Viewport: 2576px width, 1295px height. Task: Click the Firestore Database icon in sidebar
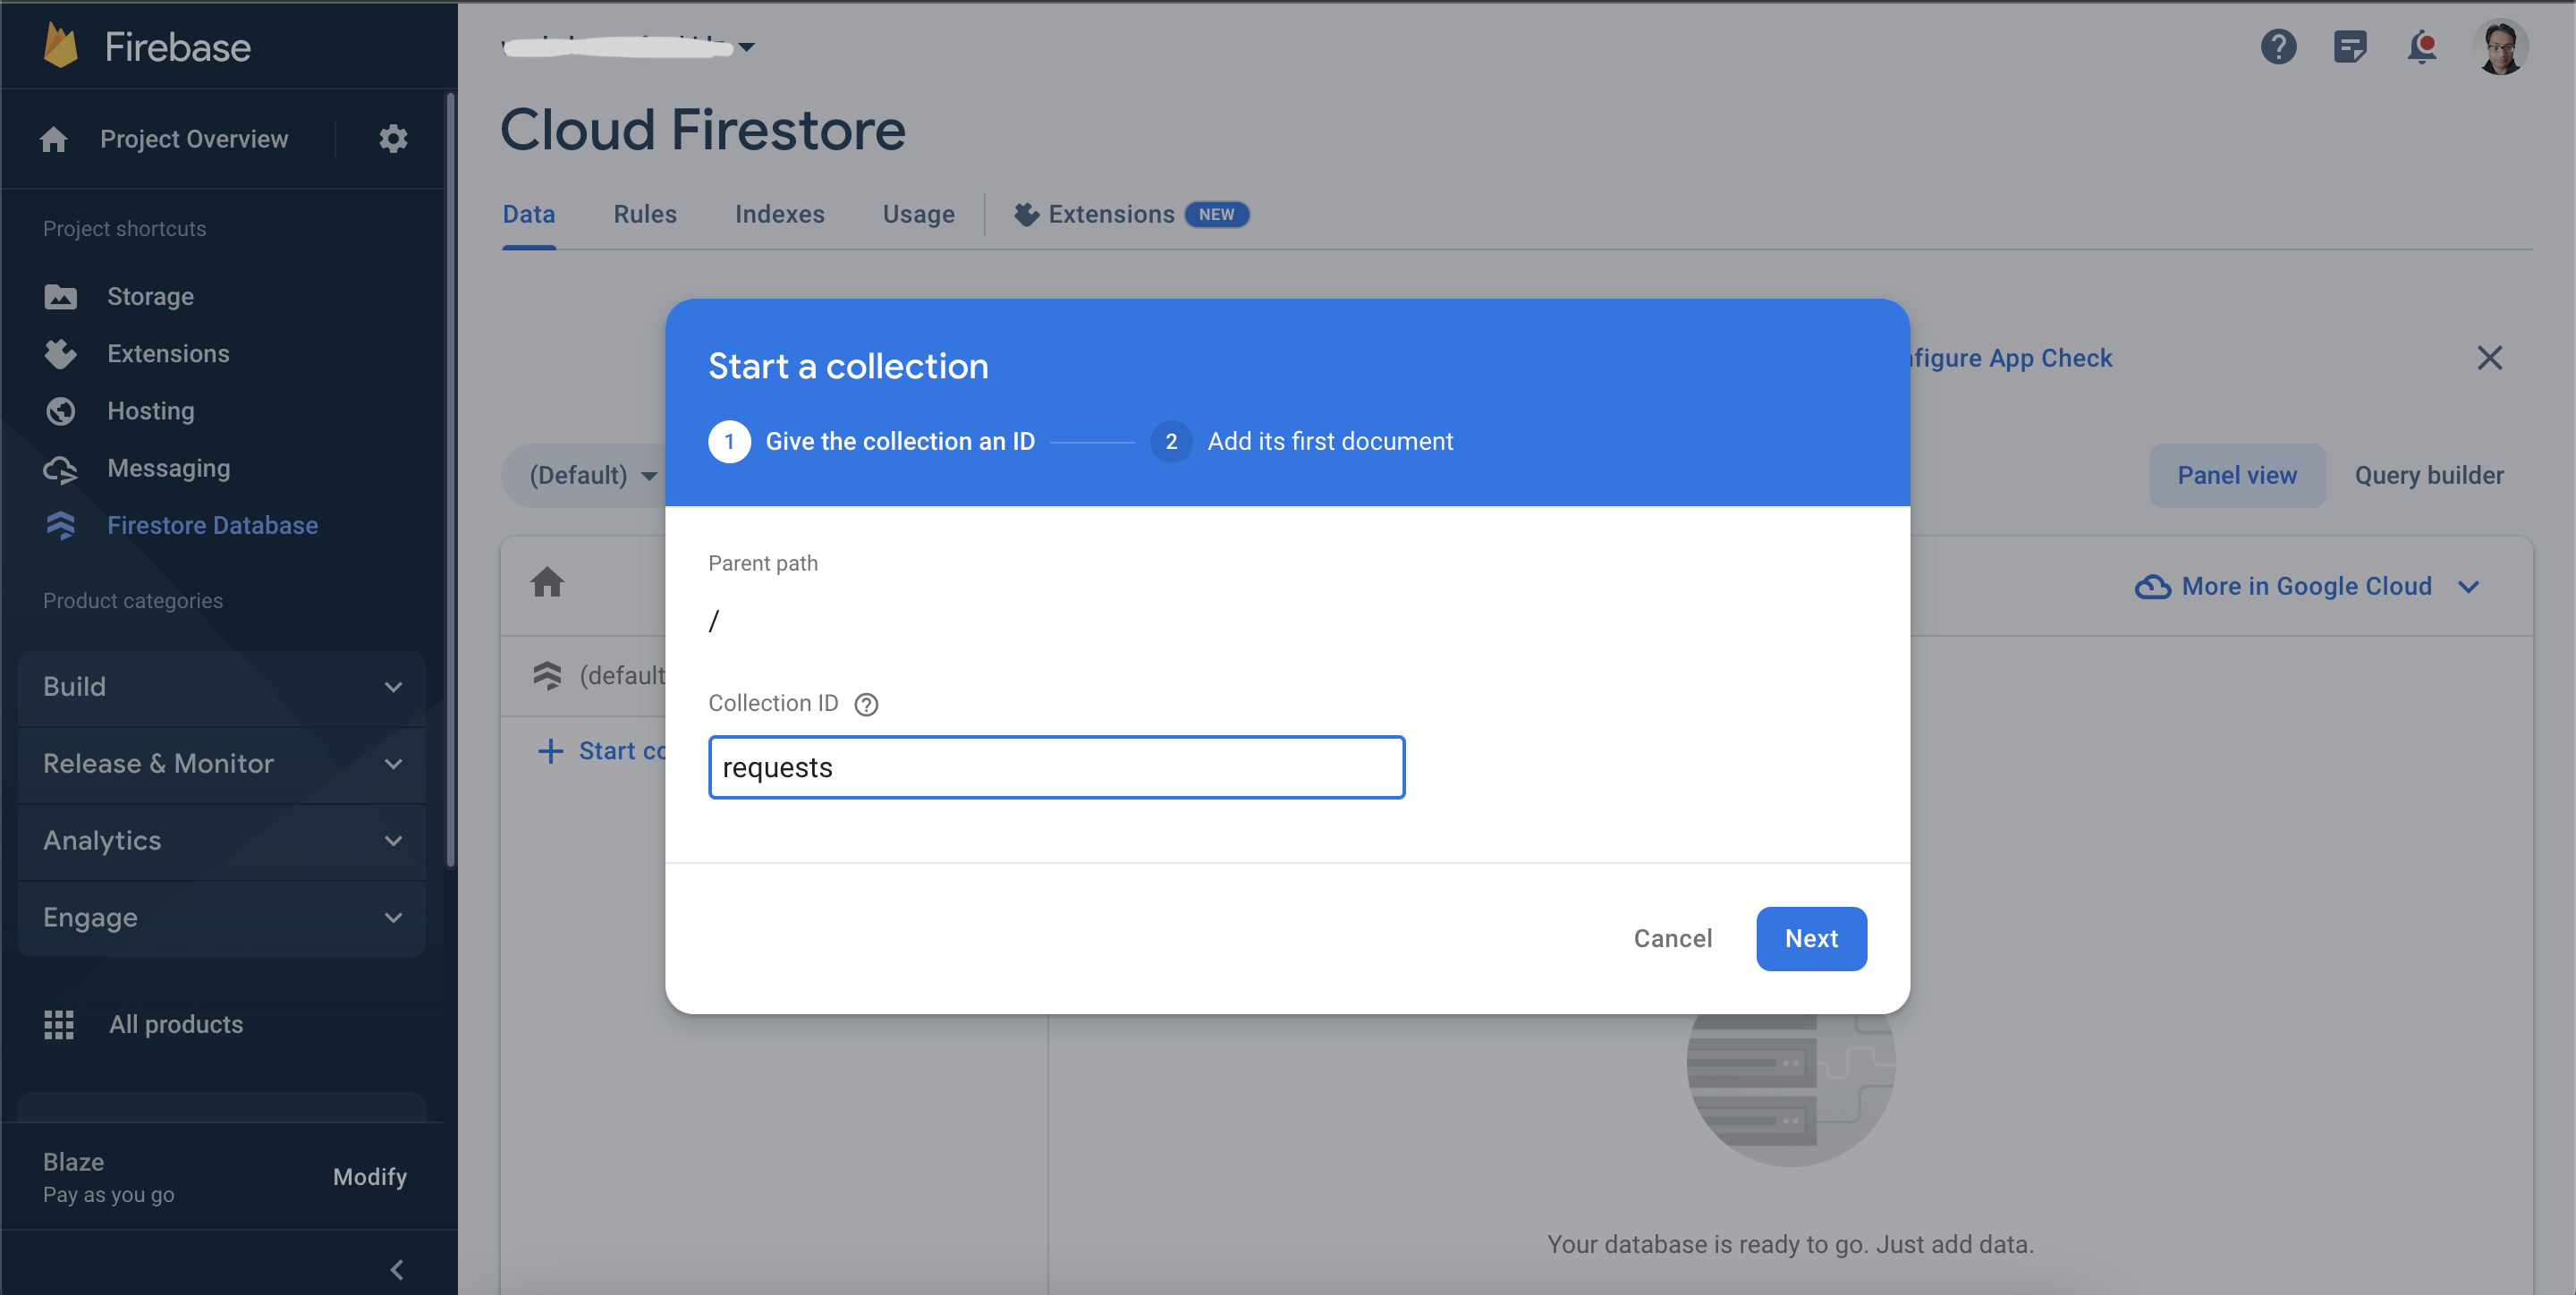tap(60, 526)
